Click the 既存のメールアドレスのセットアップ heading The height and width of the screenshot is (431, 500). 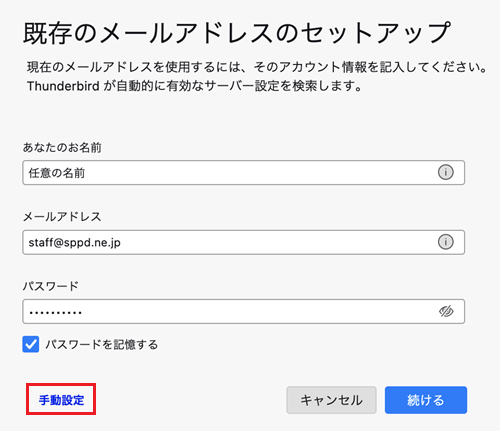[237, 33]
